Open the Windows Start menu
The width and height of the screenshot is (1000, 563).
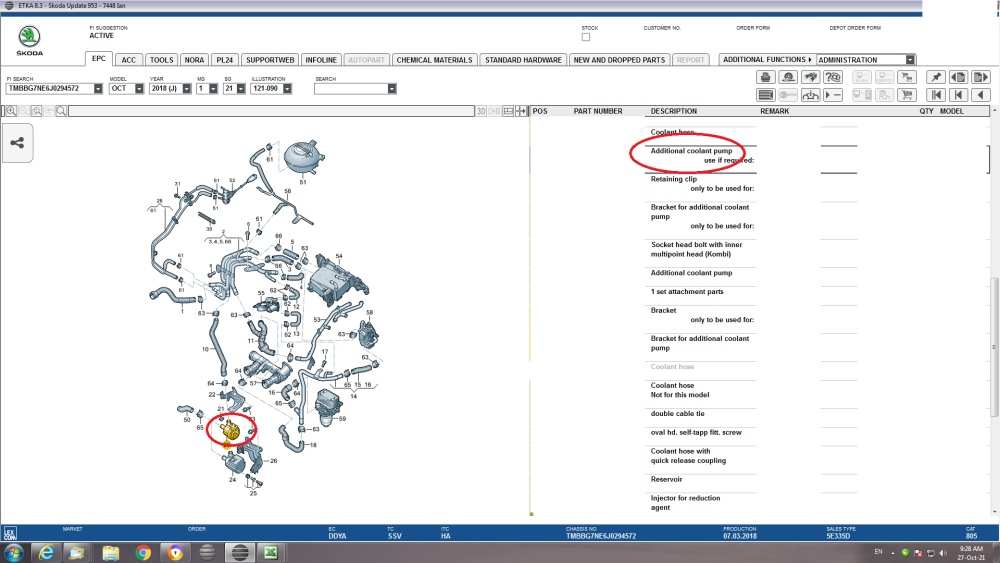[13, 552]
